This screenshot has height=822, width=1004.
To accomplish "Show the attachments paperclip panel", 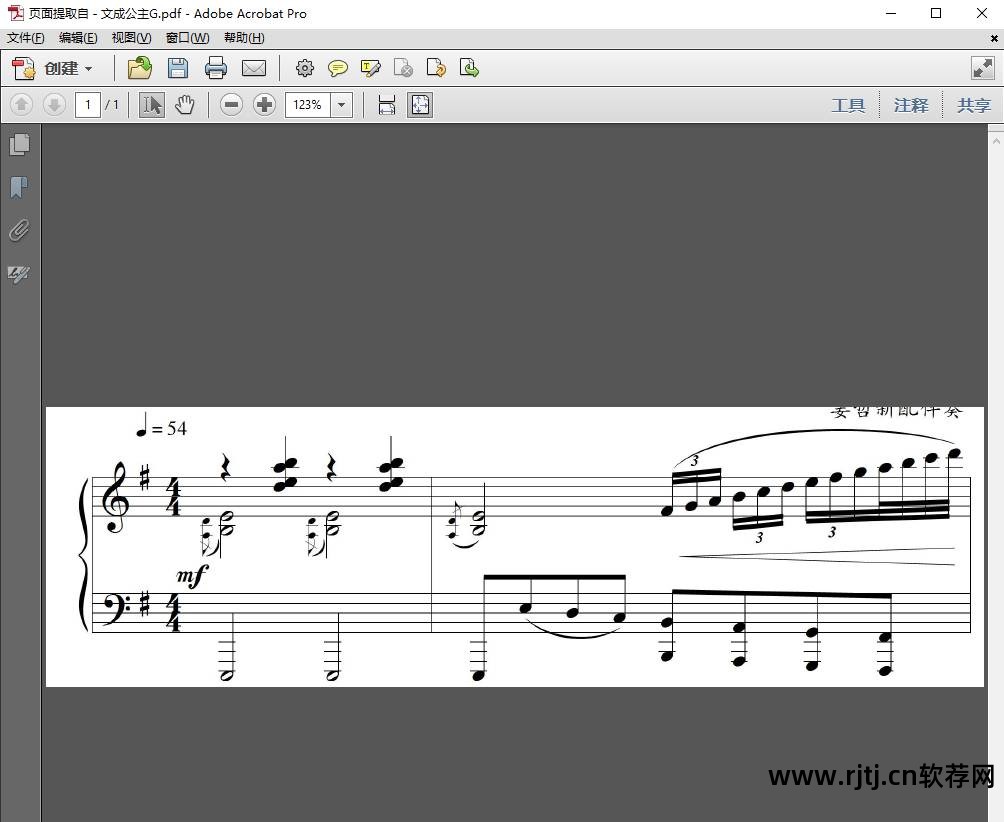I will 20,230.
